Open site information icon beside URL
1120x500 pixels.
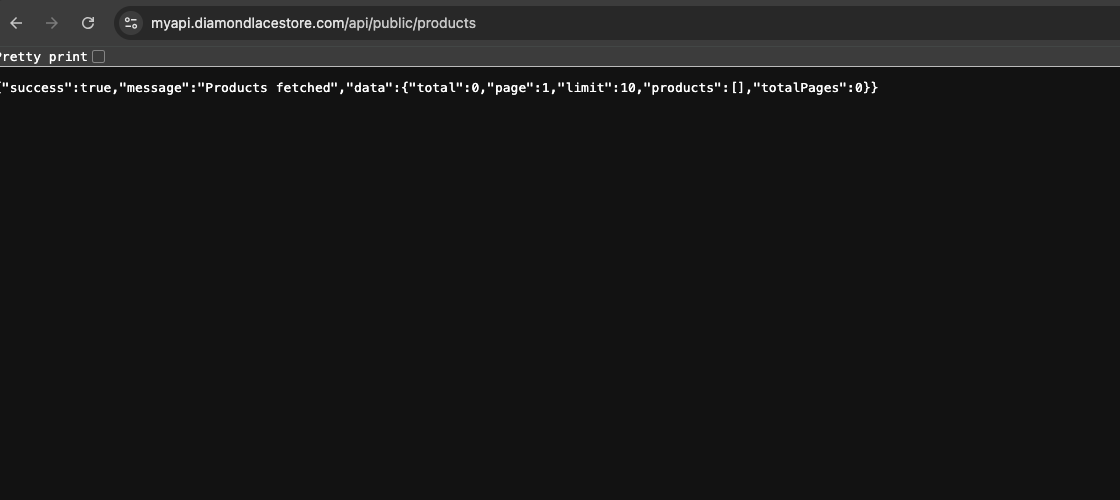(x=131, y=23)
